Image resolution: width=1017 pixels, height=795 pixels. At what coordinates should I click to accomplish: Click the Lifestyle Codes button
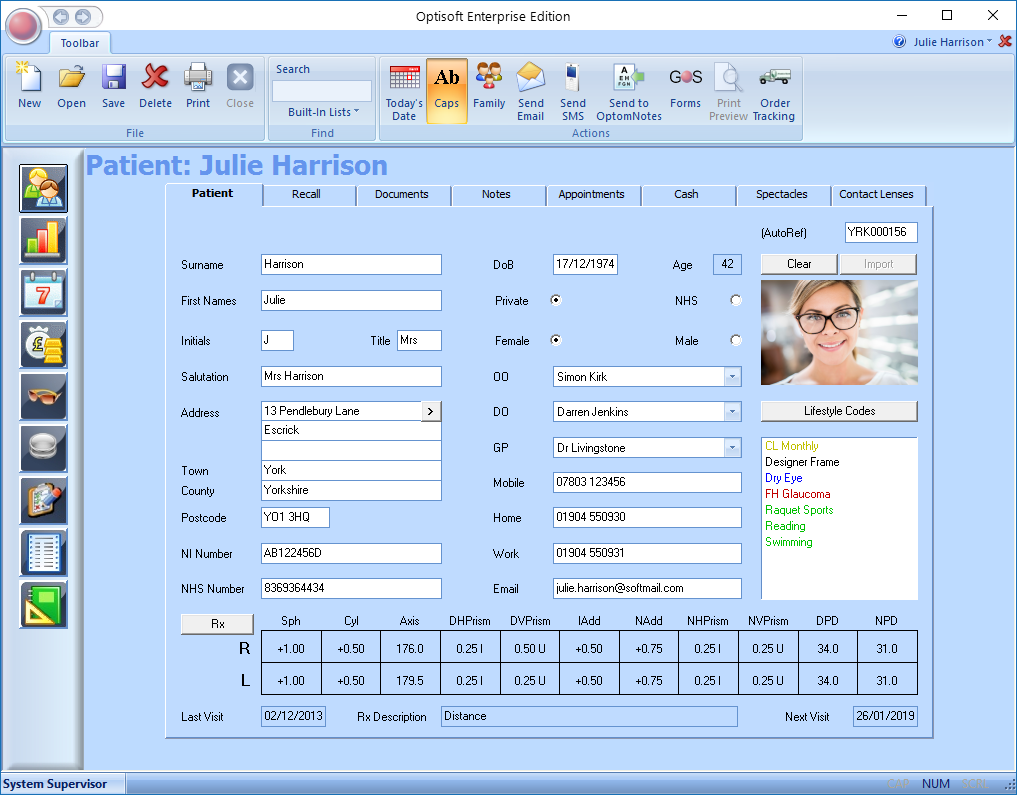tap(839, 411)
